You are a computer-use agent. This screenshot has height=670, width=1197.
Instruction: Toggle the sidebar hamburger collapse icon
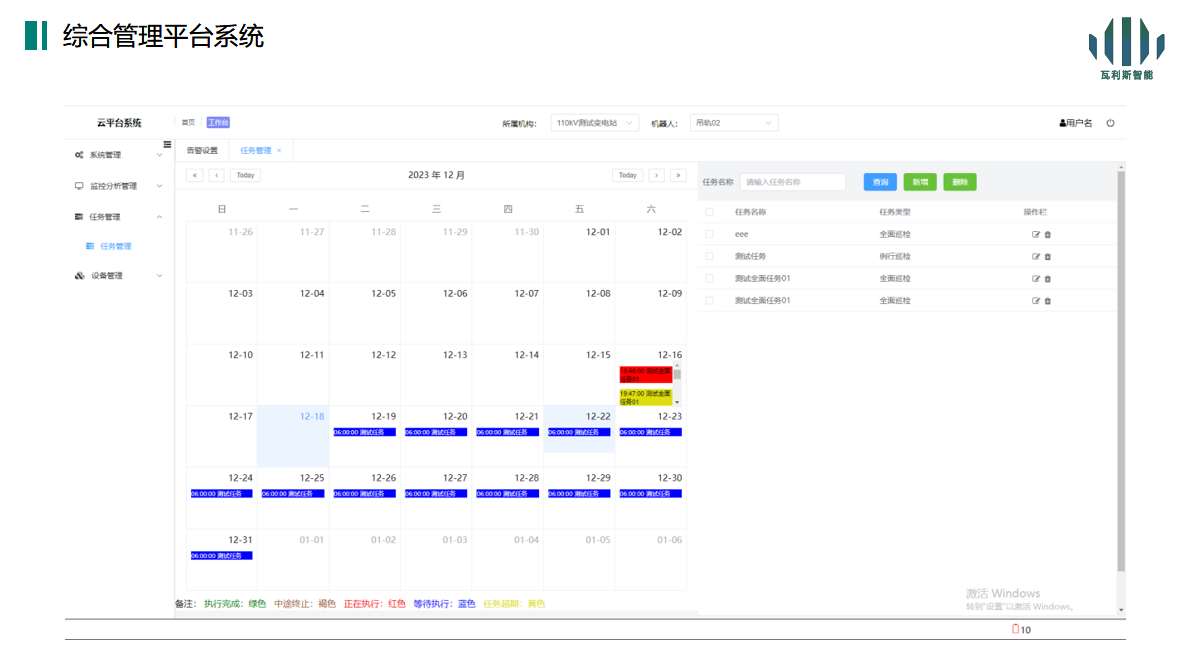pyautogui.click(x=167, y=145)
